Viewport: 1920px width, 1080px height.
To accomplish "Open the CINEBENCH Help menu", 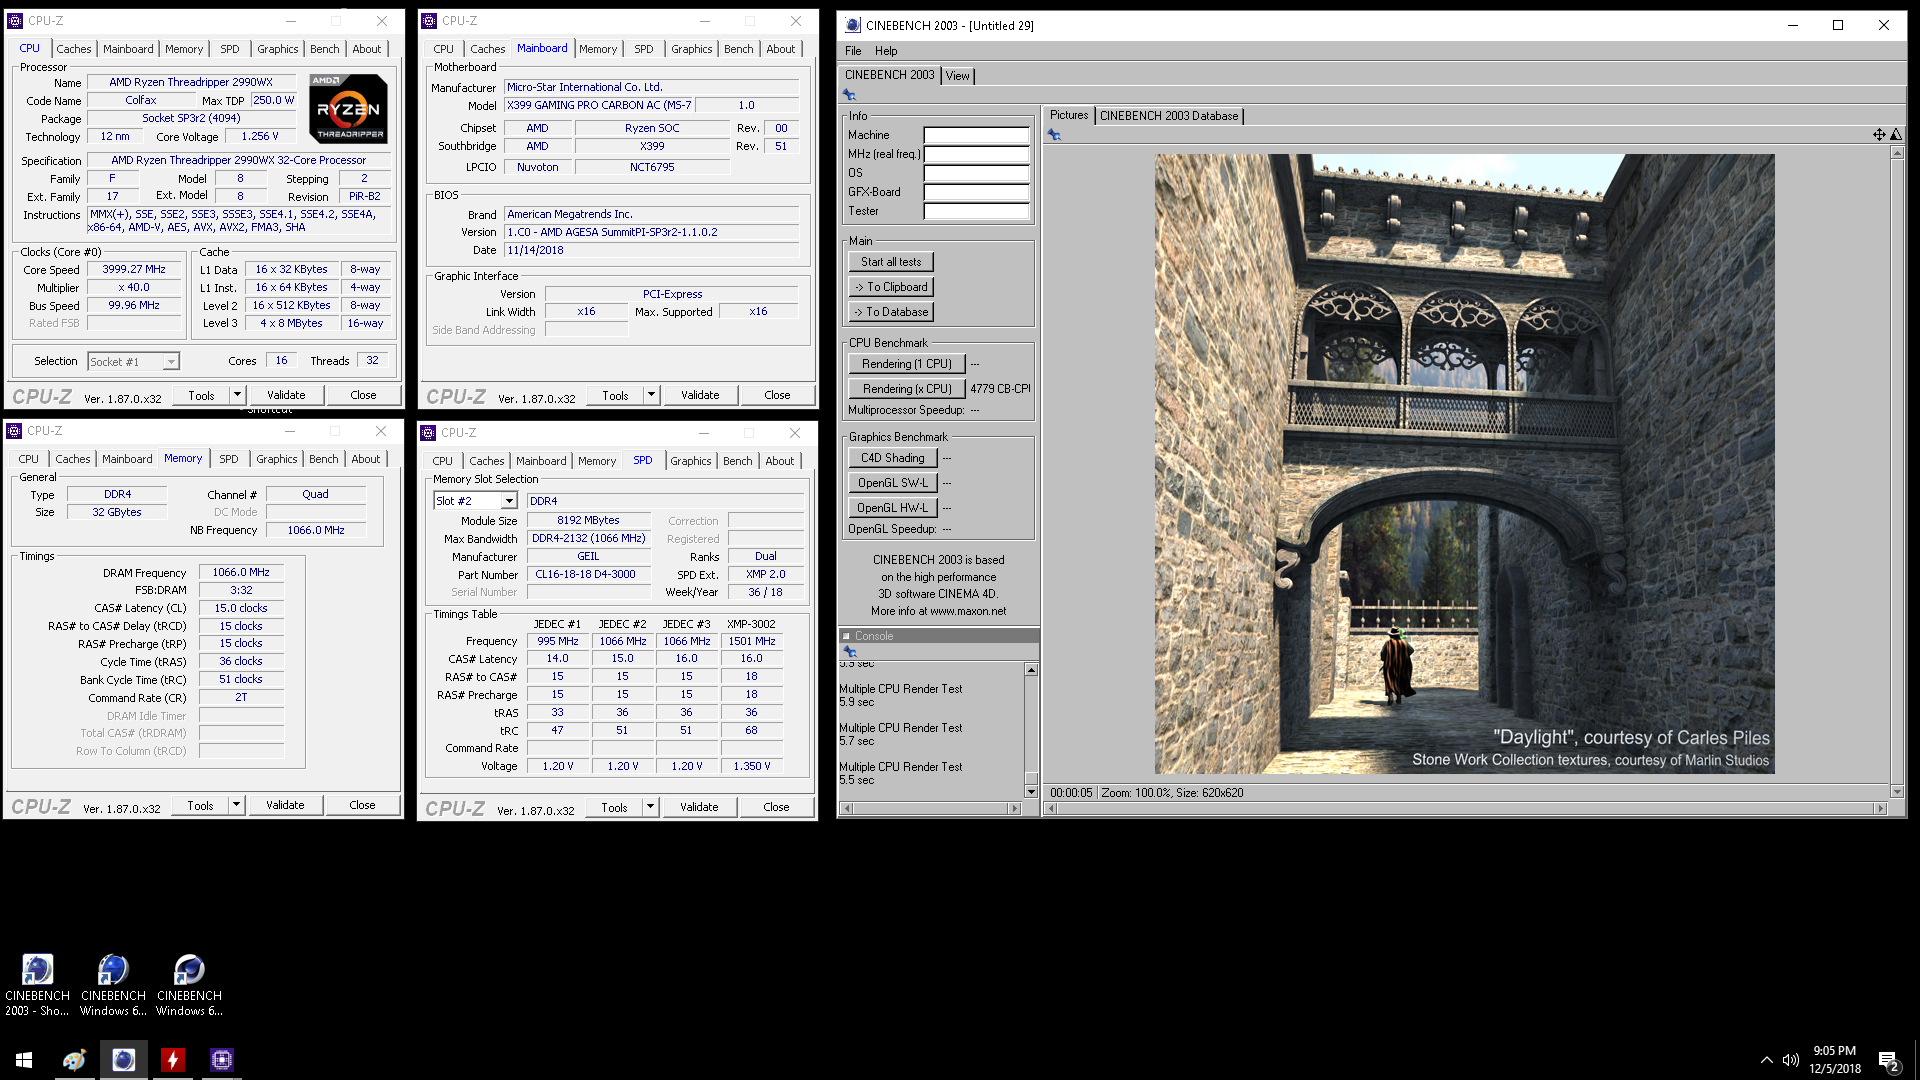I will pyautogui.click(x=886, y=51).
